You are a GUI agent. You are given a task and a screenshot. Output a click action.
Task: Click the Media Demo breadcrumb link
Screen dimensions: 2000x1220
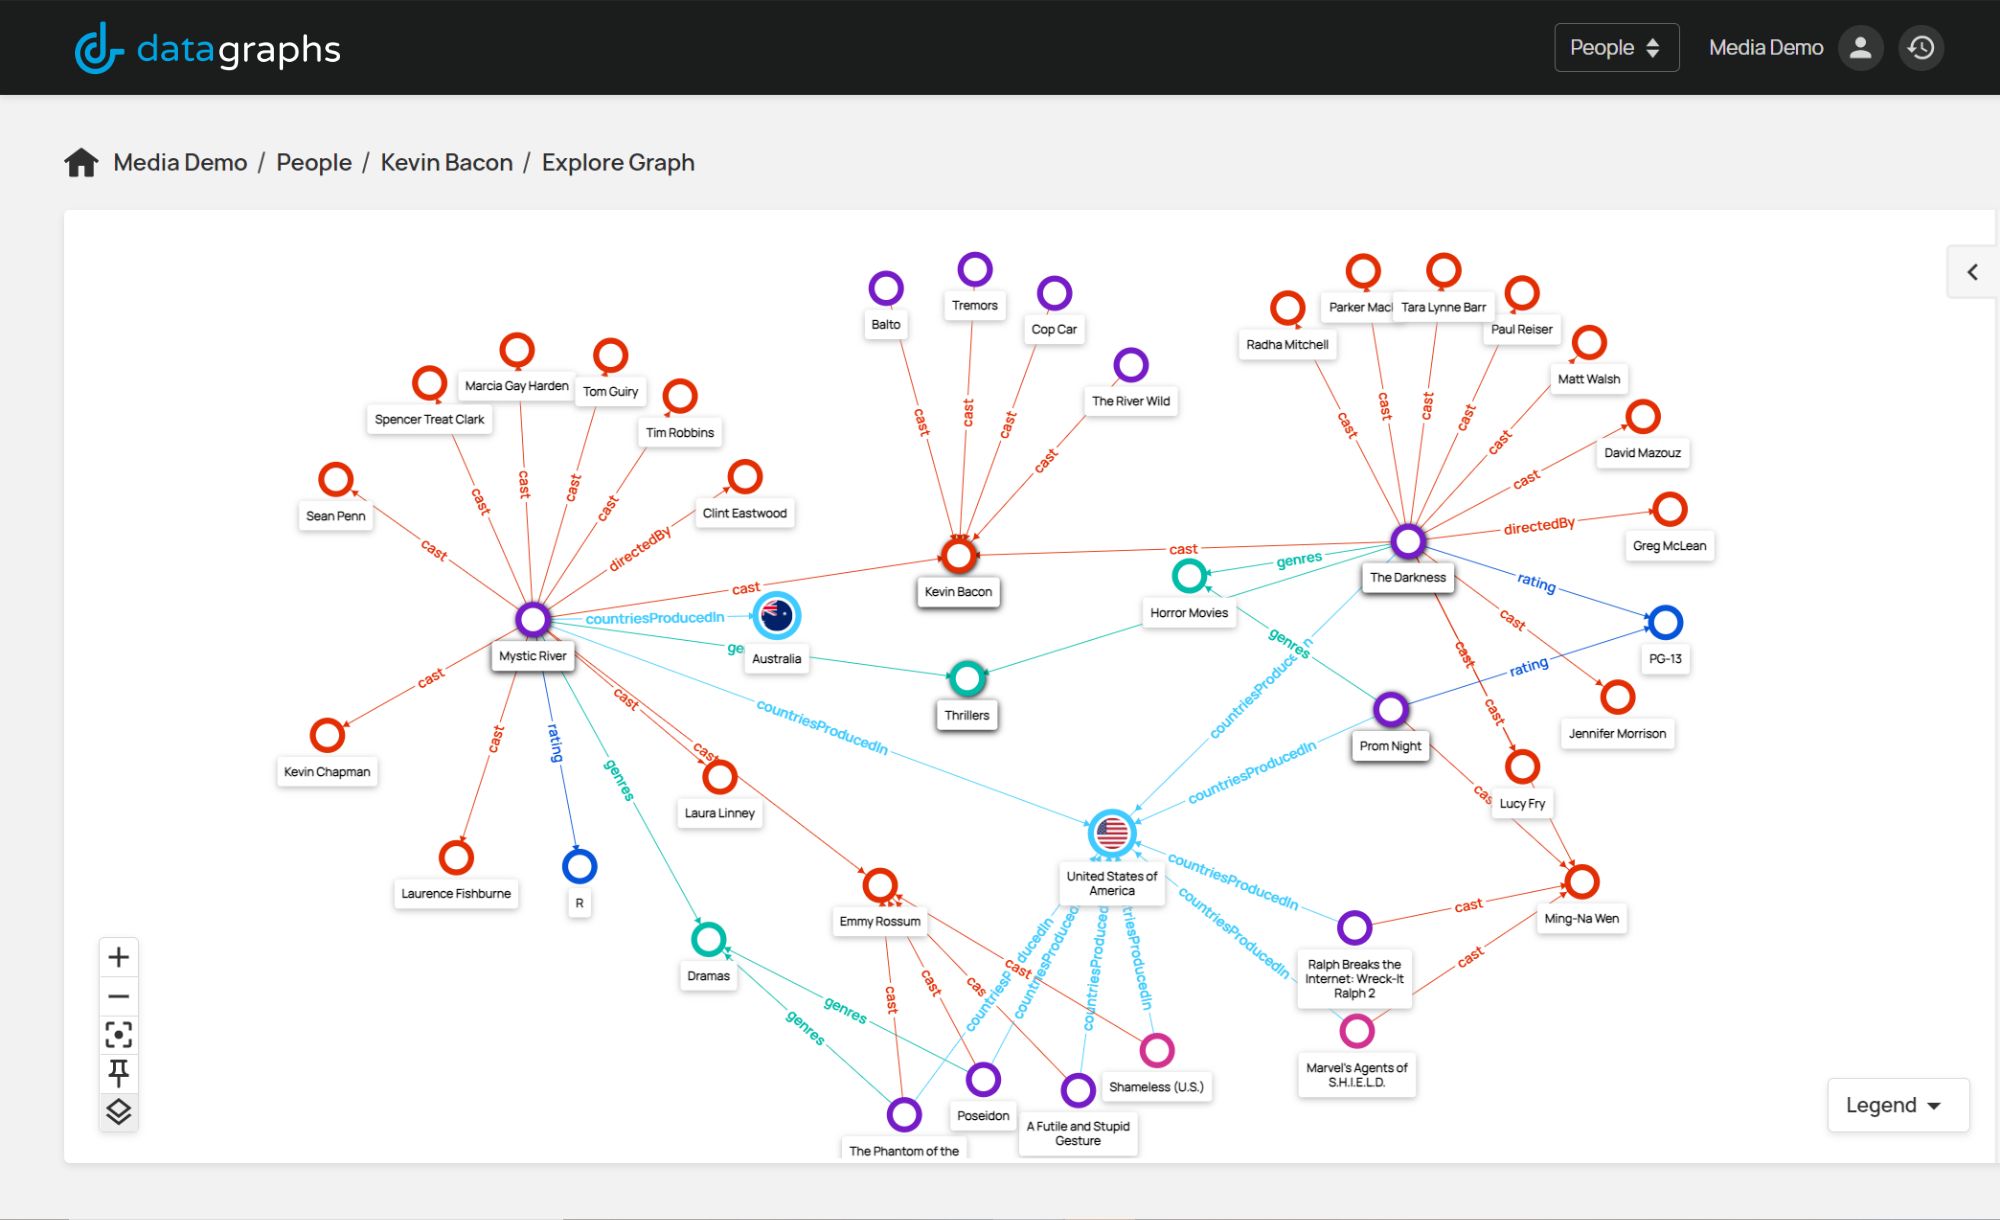tap(180, 162)
